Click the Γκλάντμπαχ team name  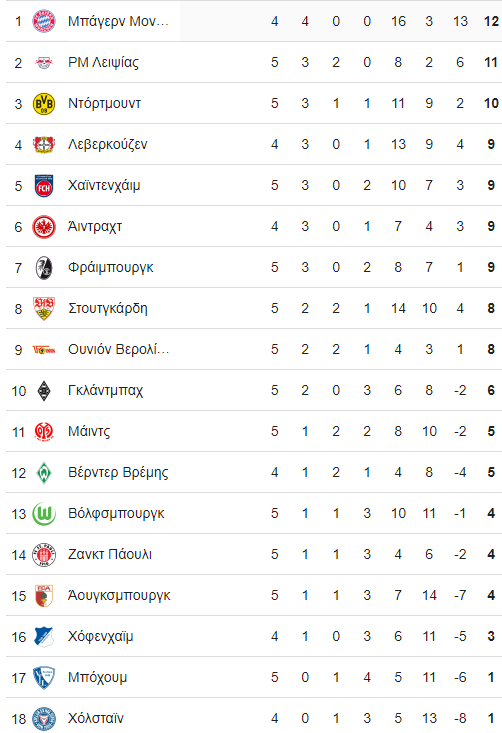[x=105, y=391]
